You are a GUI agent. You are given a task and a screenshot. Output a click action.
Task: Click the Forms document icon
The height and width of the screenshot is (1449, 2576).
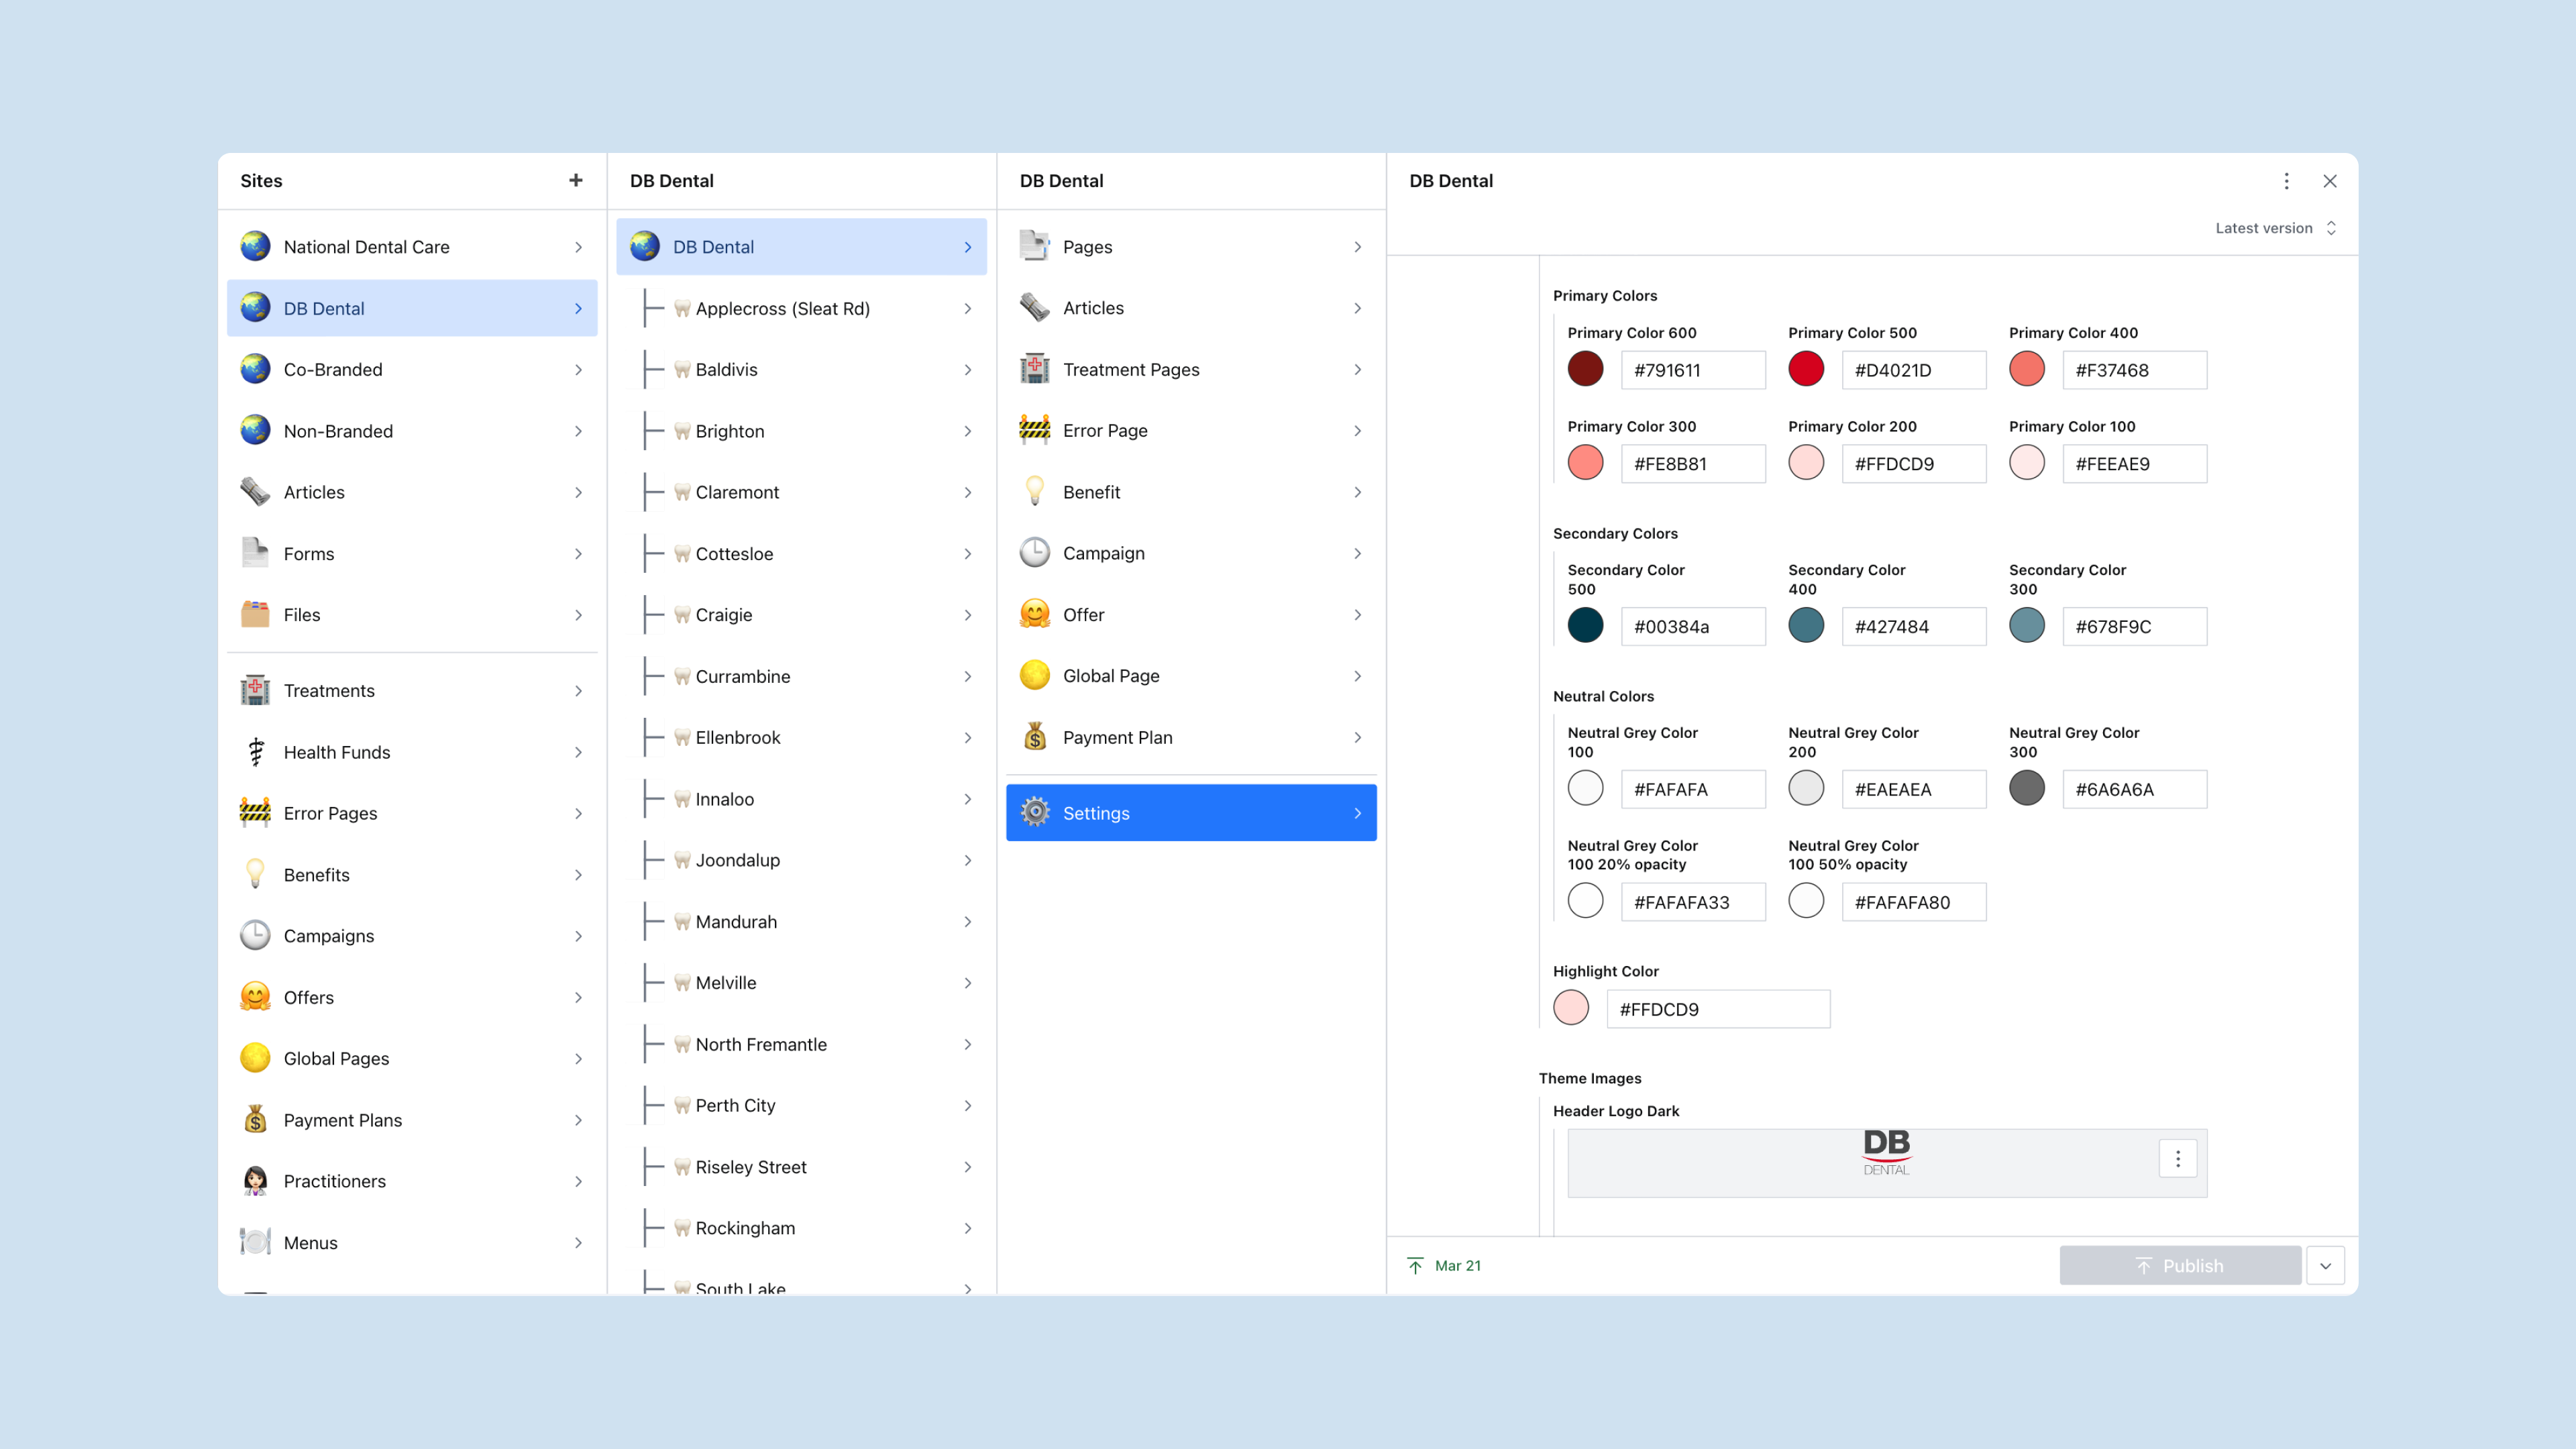coord(255,553)
